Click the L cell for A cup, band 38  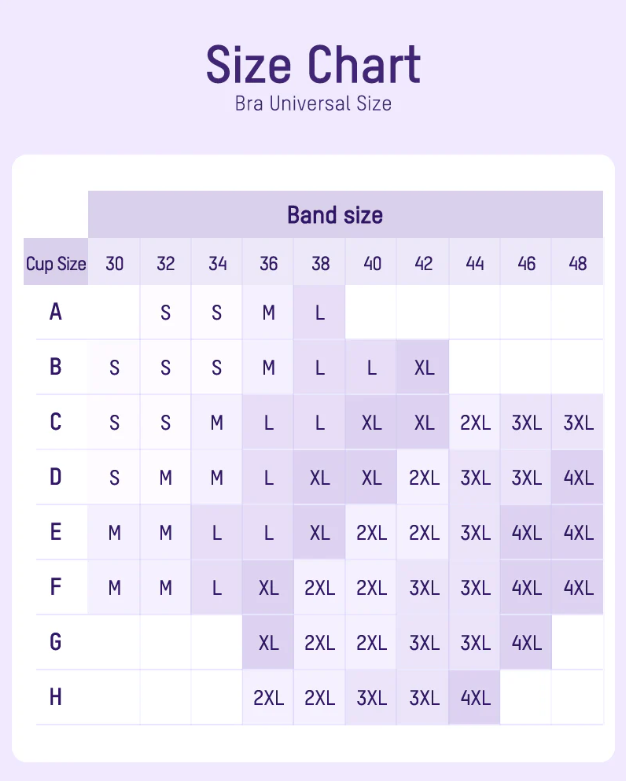pos(320,312)
